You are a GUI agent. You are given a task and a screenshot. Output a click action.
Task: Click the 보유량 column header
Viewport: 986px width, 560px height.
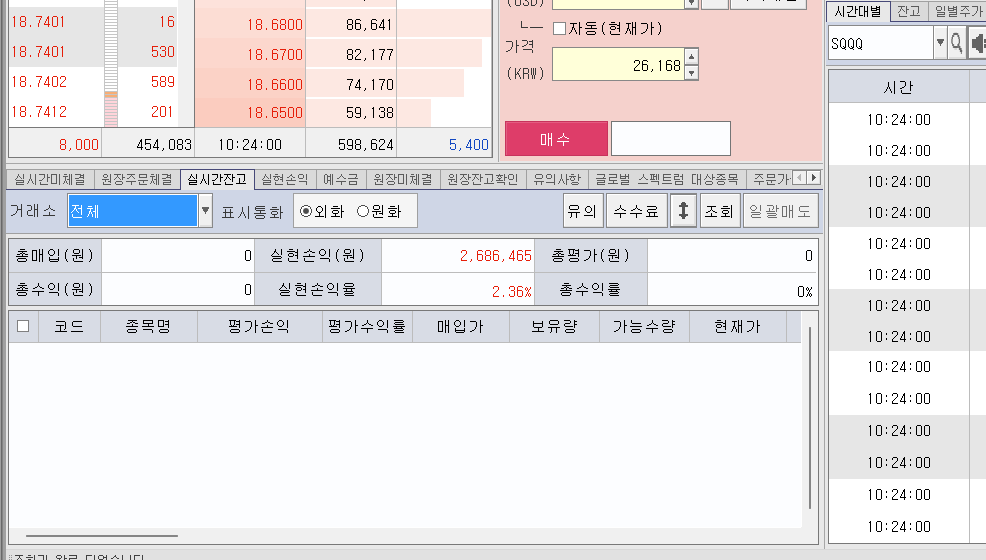point(554,326)
